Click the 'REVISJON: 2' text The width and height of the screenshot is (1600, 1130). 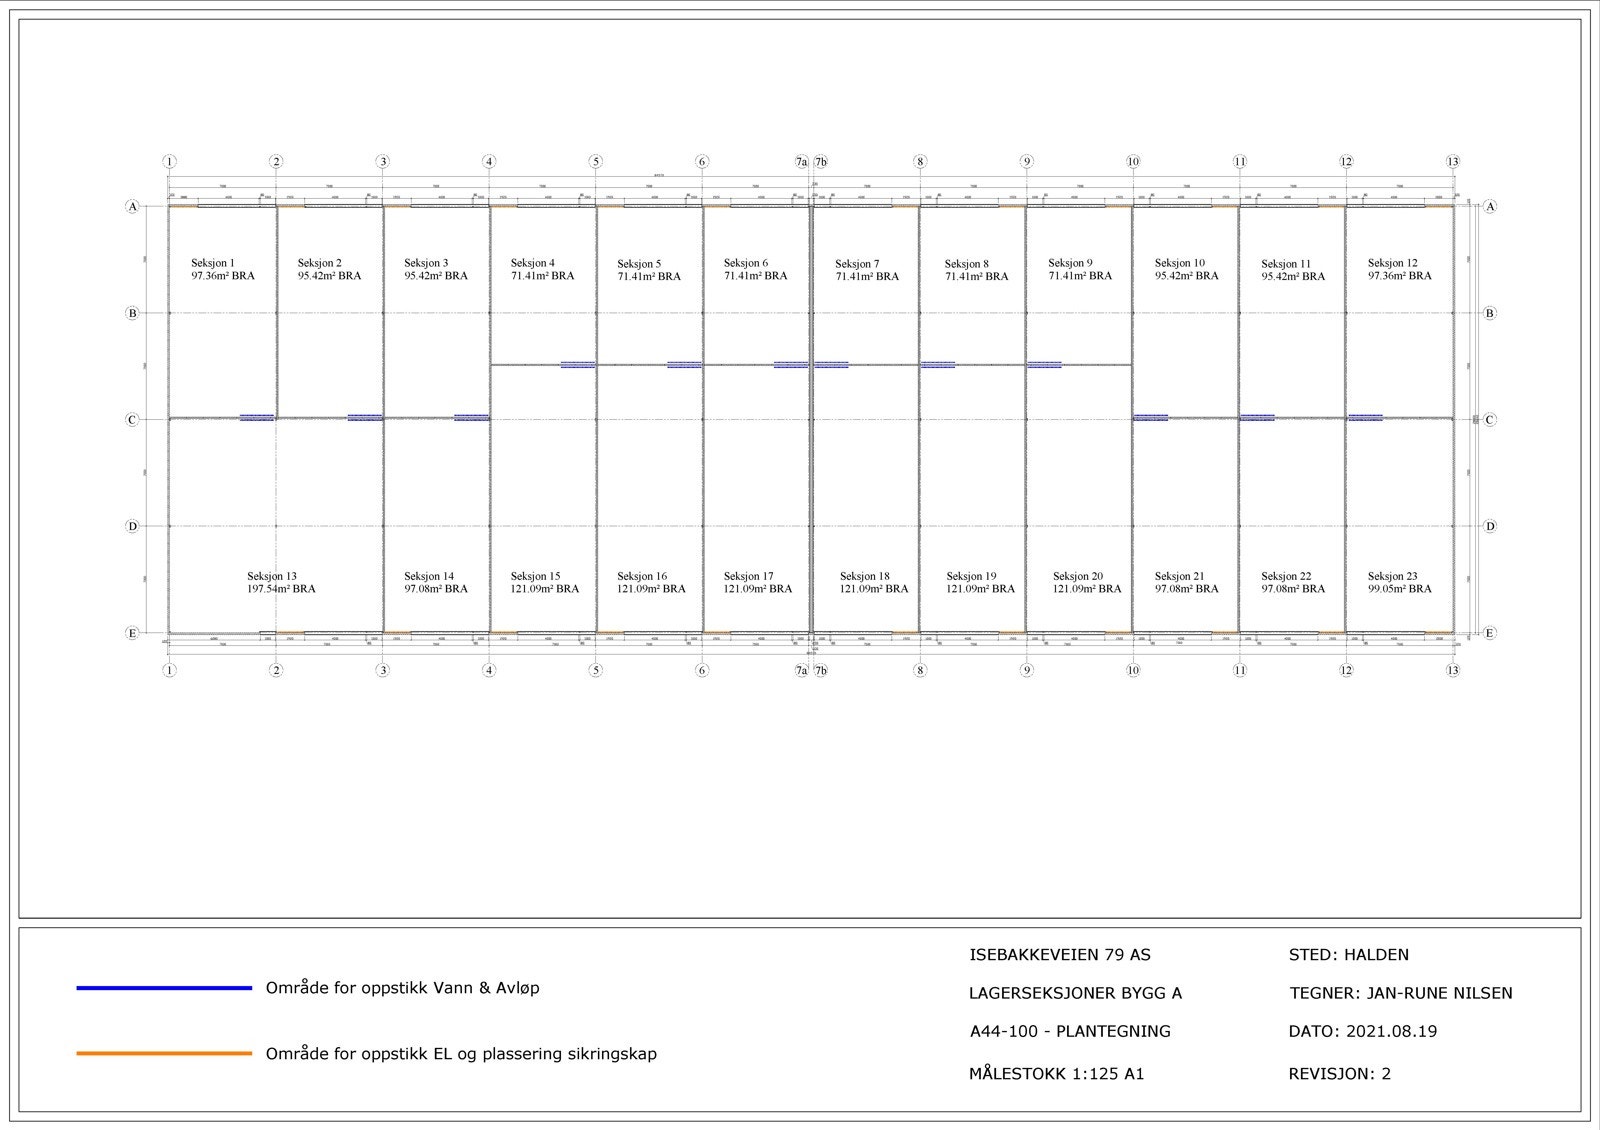(1340, 1074)
